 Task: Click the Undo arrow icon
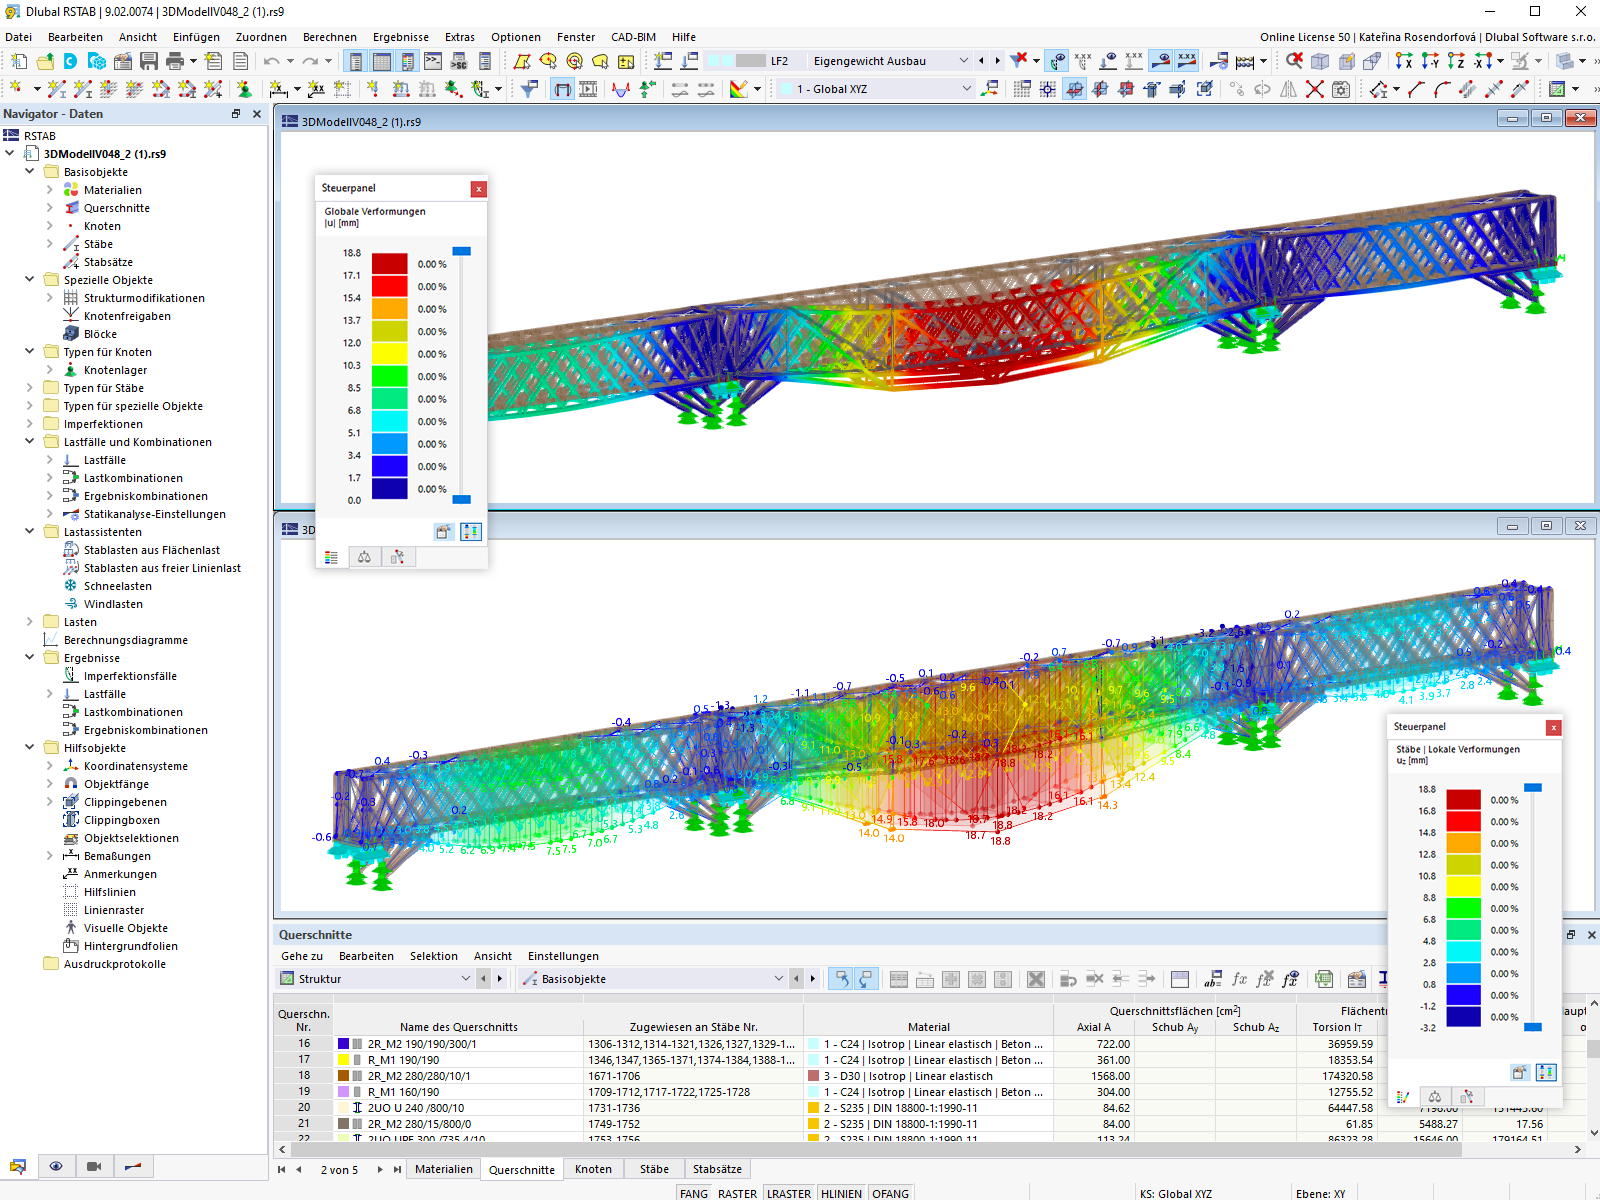(271, 61)
